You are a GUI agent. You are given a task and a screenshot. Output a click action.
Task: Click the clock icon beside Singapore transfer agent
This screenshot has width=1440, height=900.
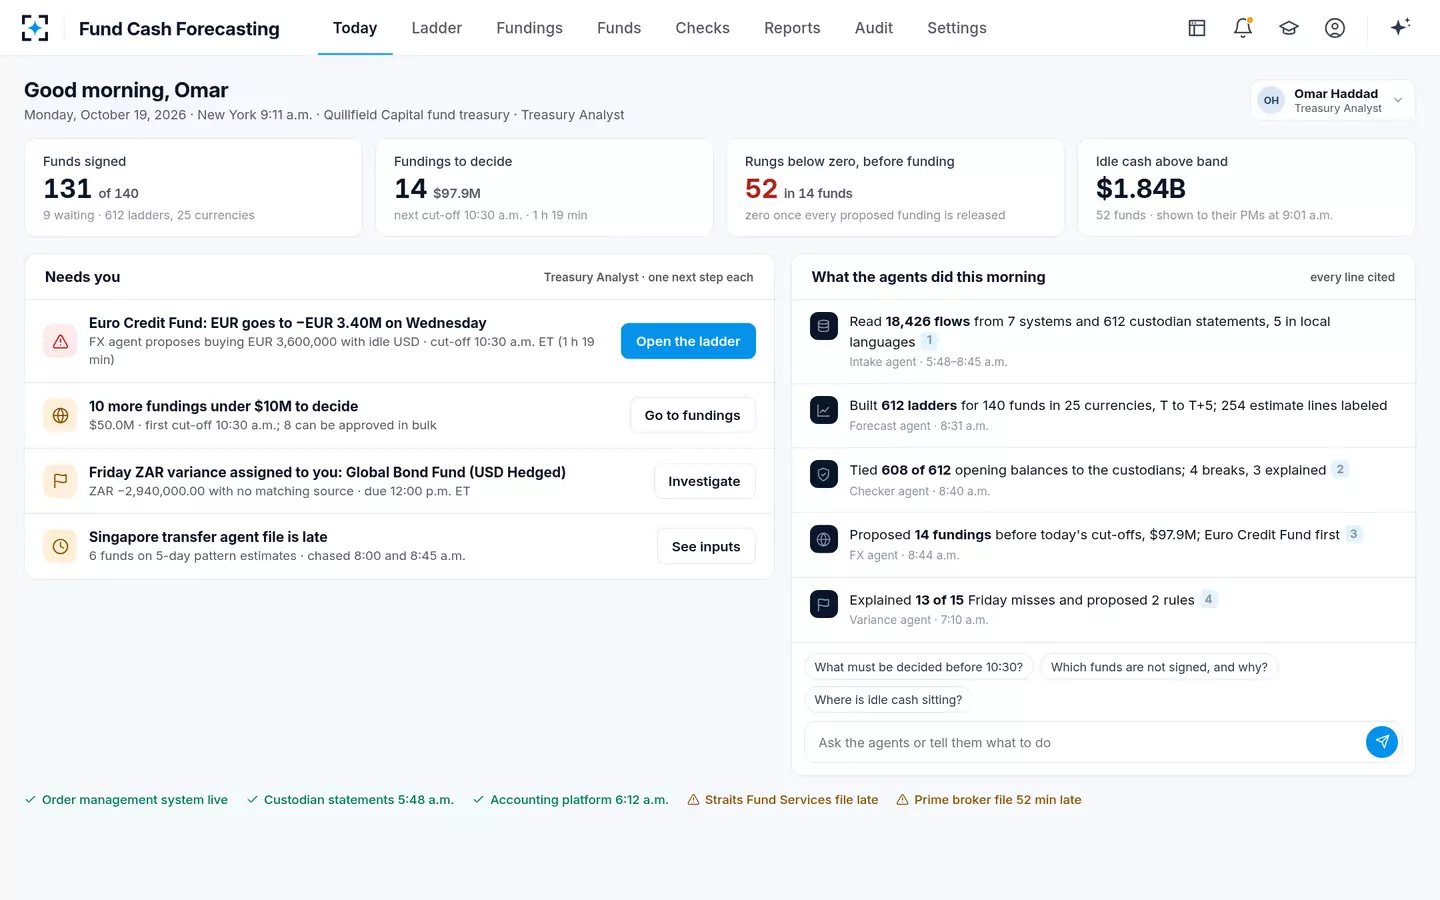coord(60,546)
